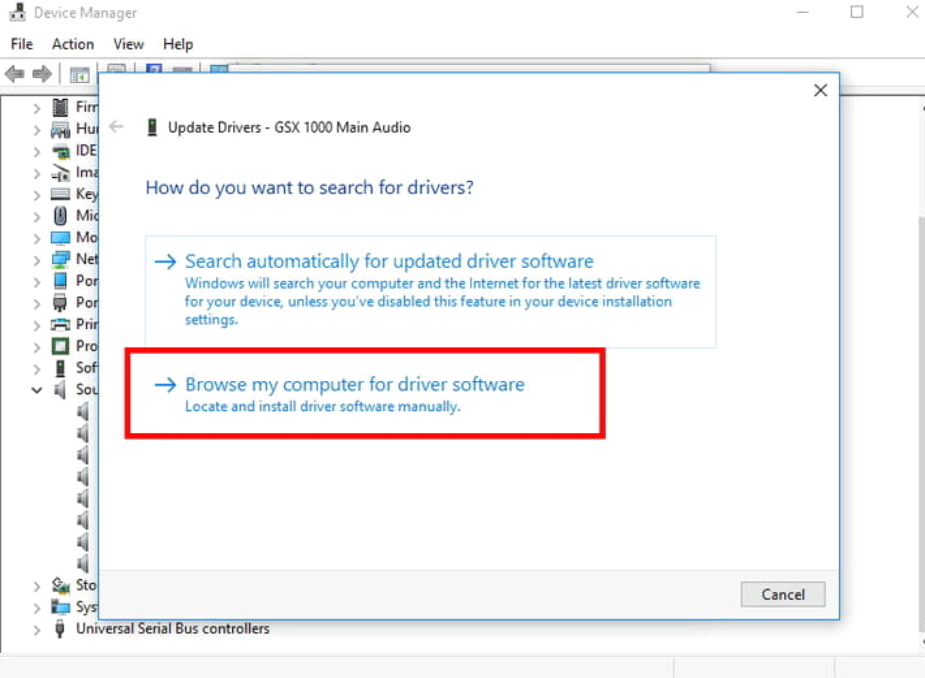Screen dimensions: 925x678
Task: Open the File menu
Action: 20,44
